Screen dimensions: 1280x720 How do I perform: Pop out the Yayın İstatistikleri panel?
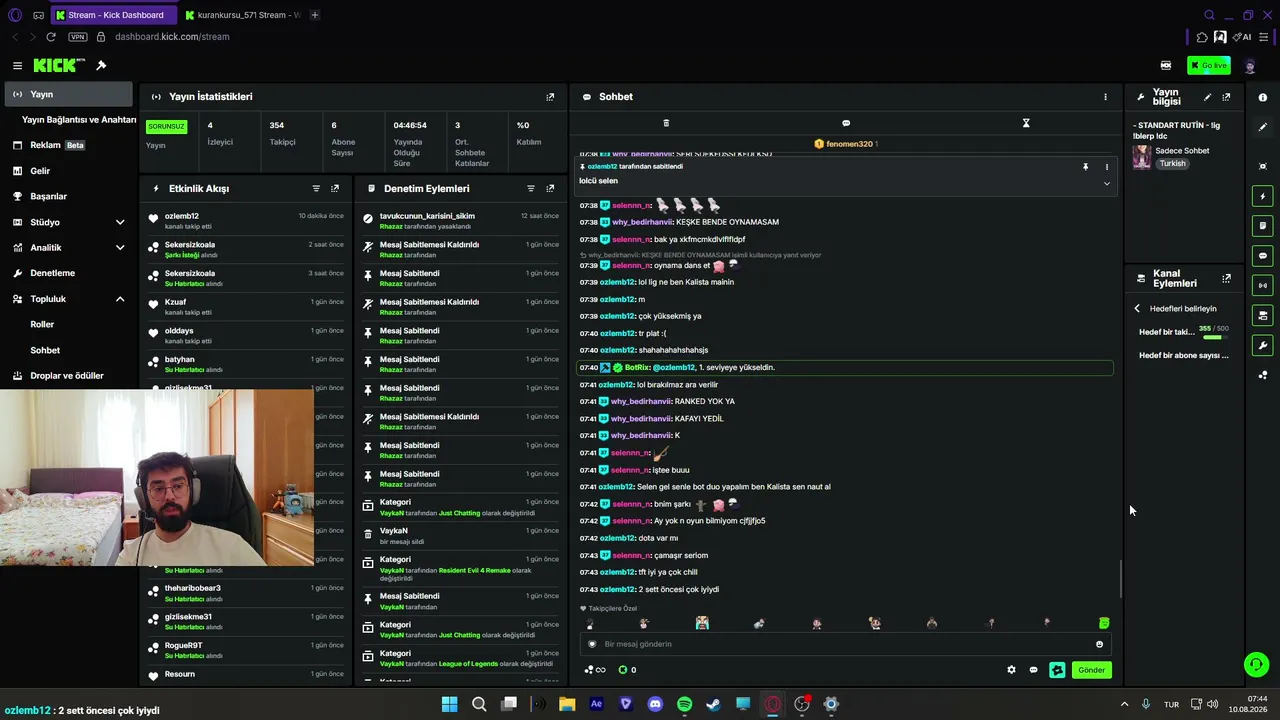click(x=550, y=97)
